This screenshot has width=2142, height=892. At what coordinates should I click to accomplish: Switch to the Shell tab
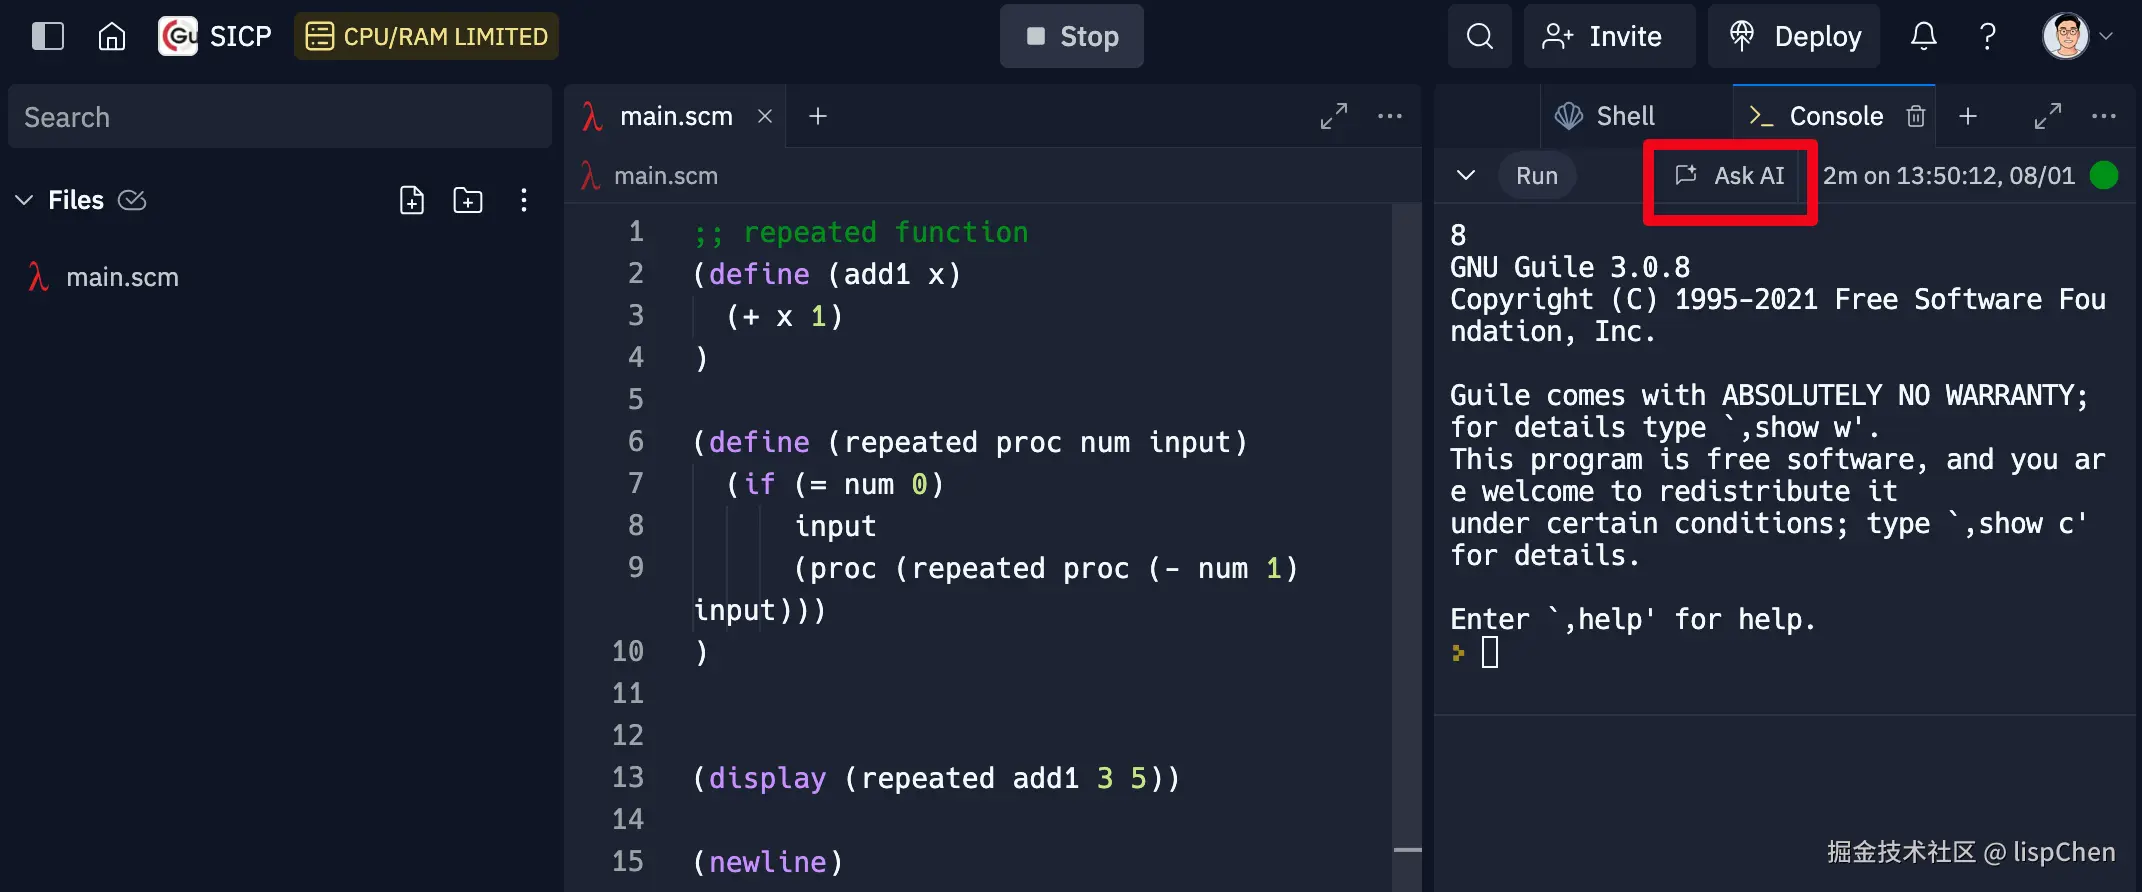click(x=1605, y=117)
